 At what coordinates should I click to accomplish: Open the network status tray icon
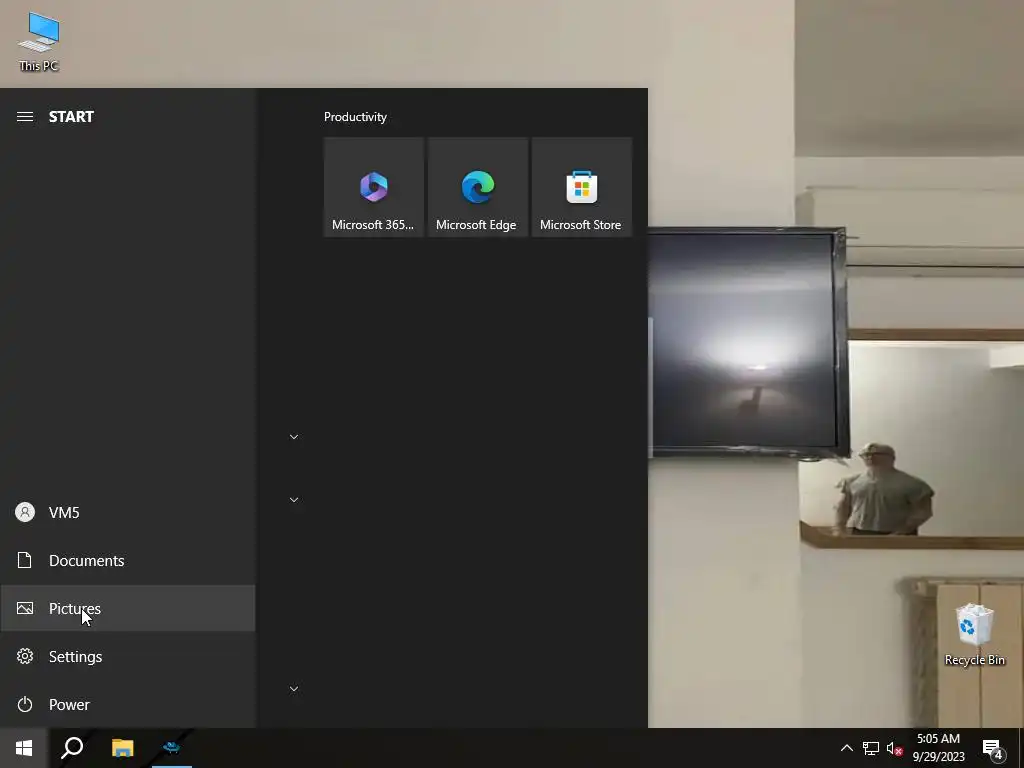[x=871, y=748]
